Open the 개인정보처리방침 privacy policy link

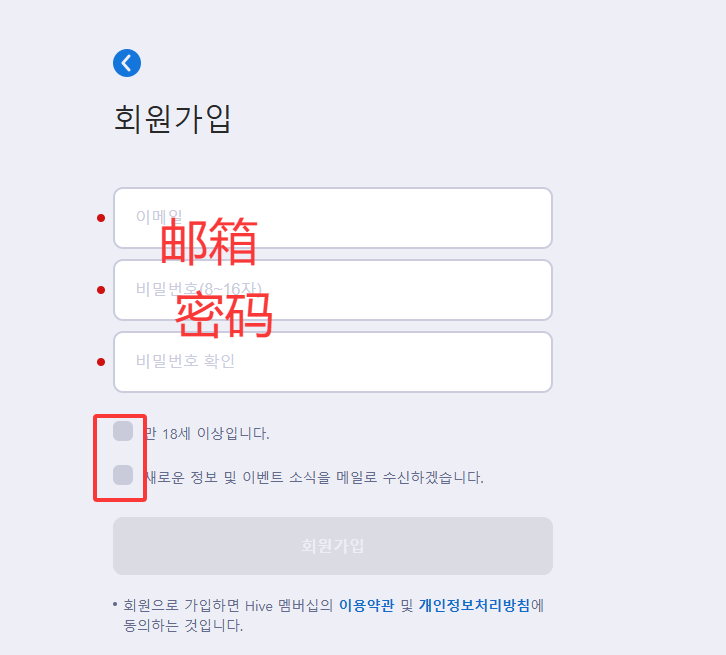tap(474, 605)
